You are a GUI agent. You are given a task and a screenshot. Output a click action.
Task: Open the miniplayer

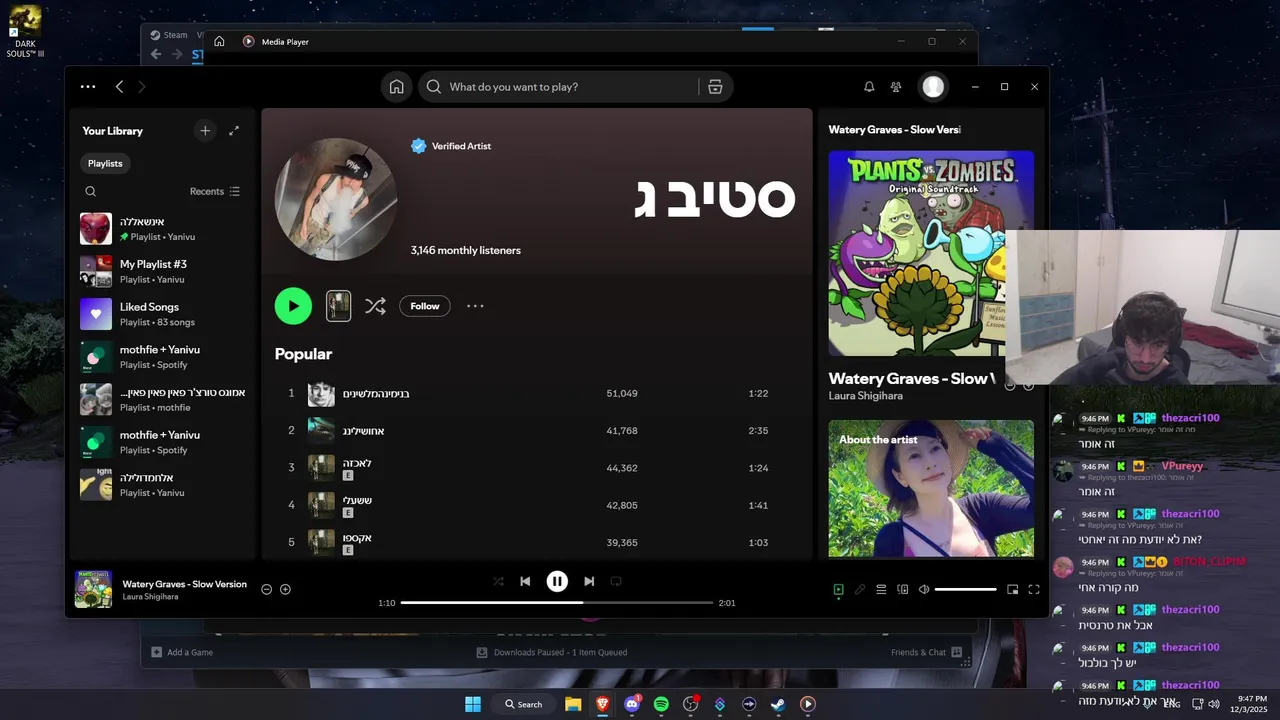click(1012, 589)
